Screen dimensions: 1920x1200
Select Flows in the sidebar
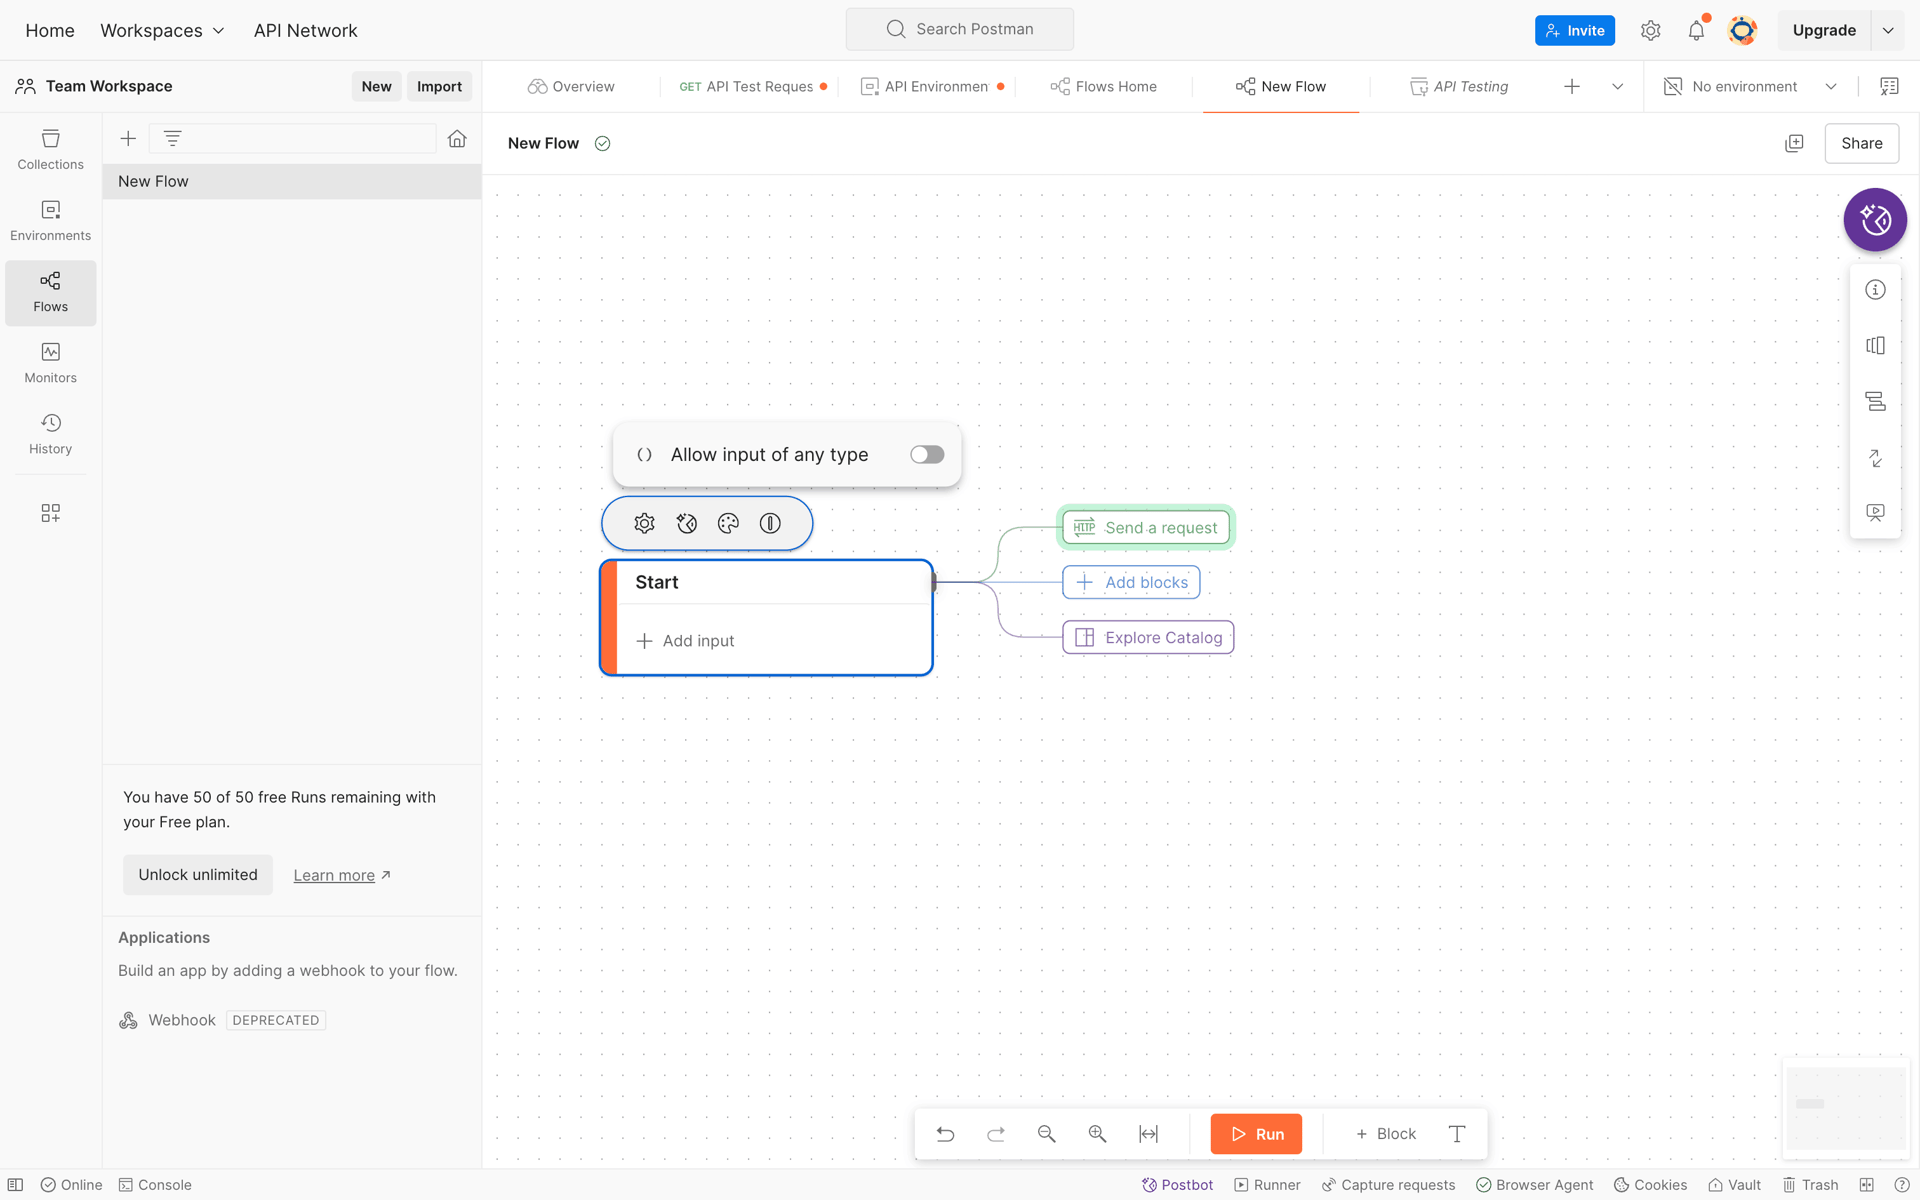(x=50, y=292)
